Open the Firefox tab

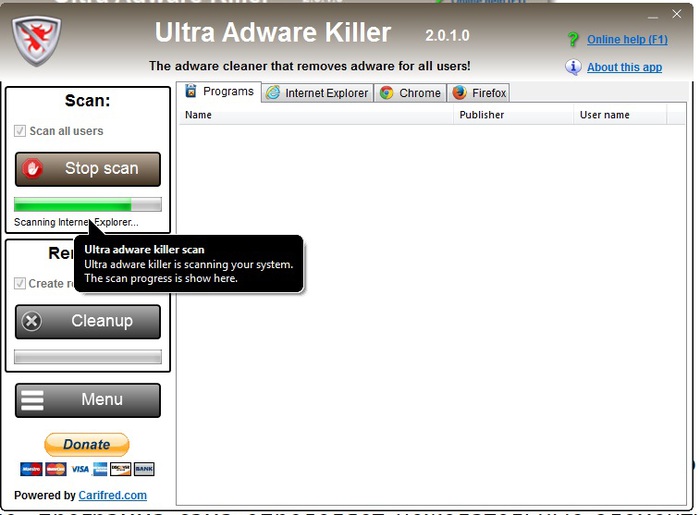(x=479, y=93)
